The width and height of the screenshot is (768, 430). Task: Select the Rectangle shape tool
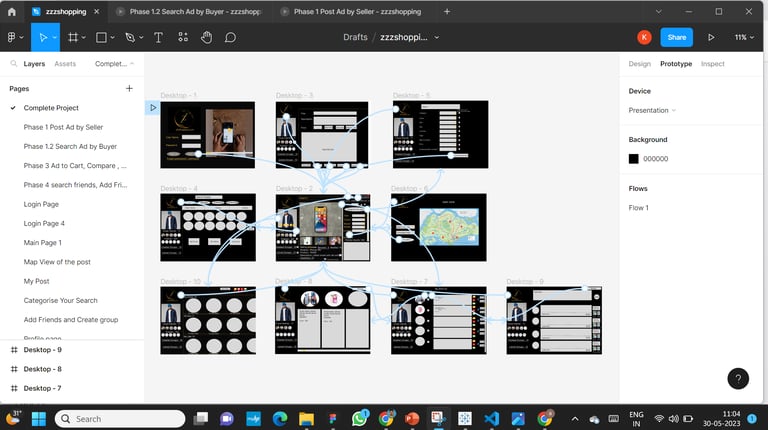(101, 37)
